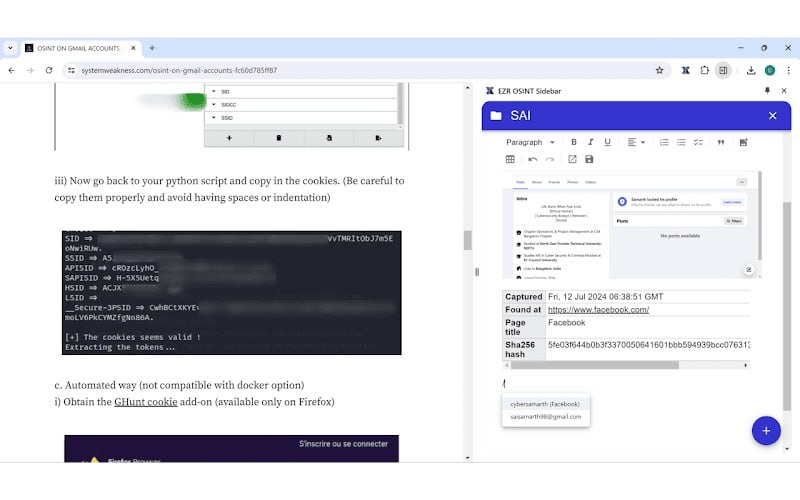Viewport: 800px width, 500px height.
Task: Insert a bulleted list
Action: (681, 142)
